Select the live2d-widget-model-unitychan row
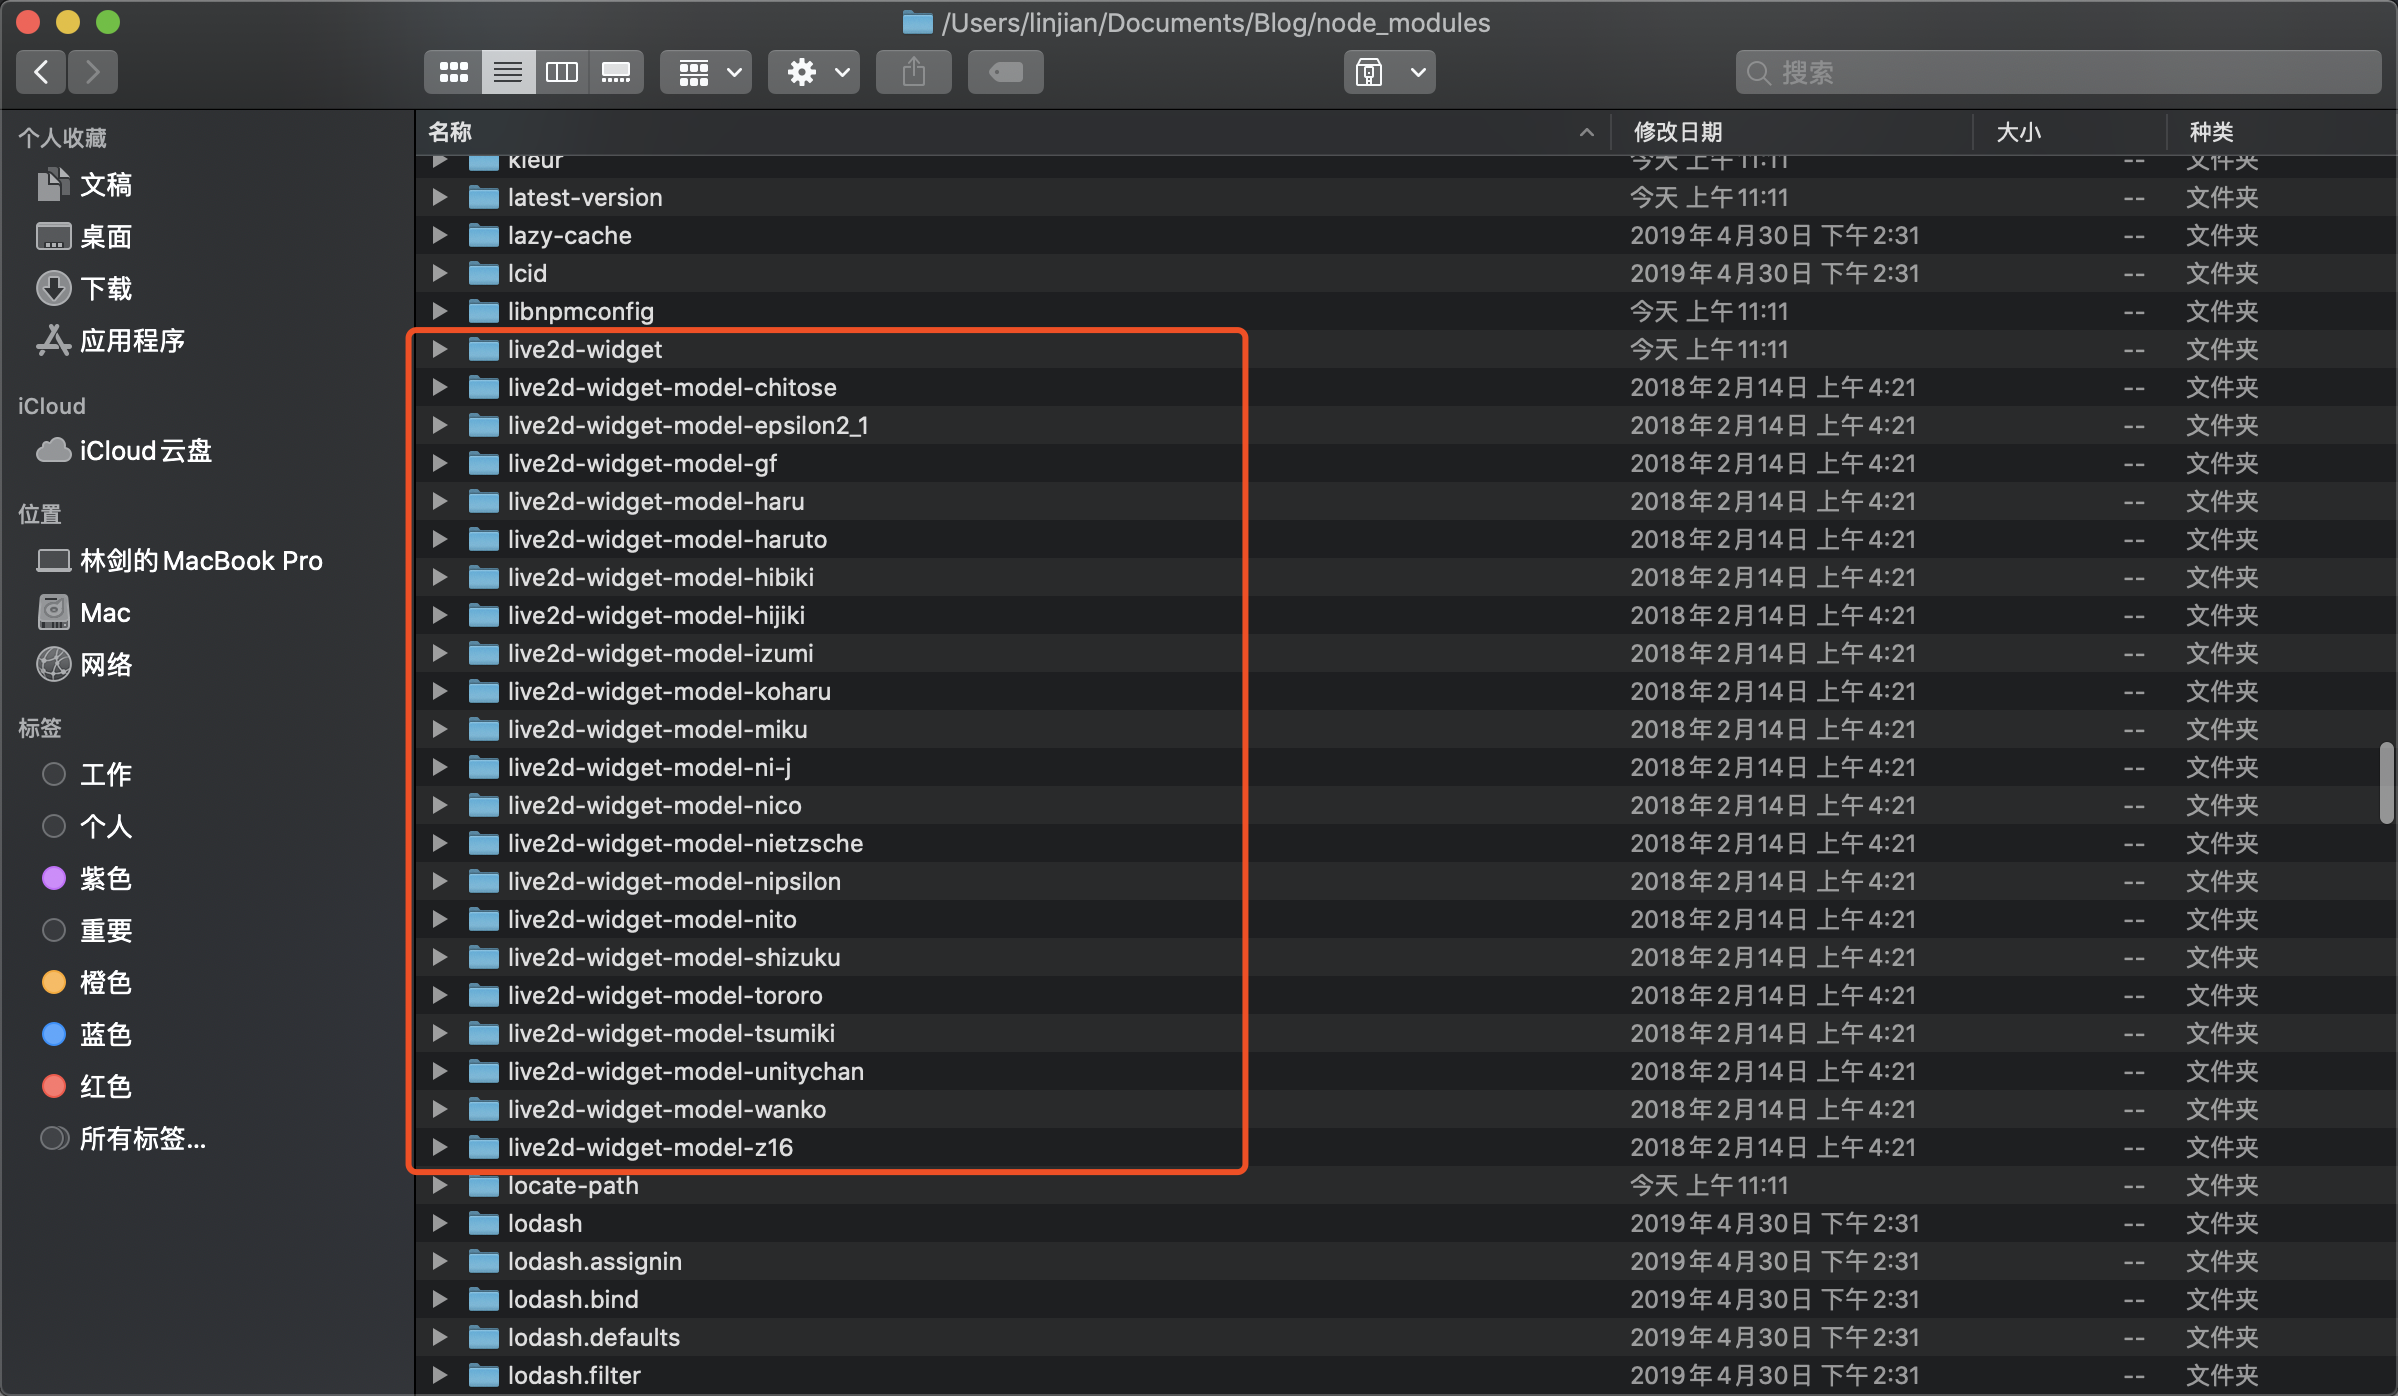Screen dimensions: 2398x1396 [1406, 1071]
